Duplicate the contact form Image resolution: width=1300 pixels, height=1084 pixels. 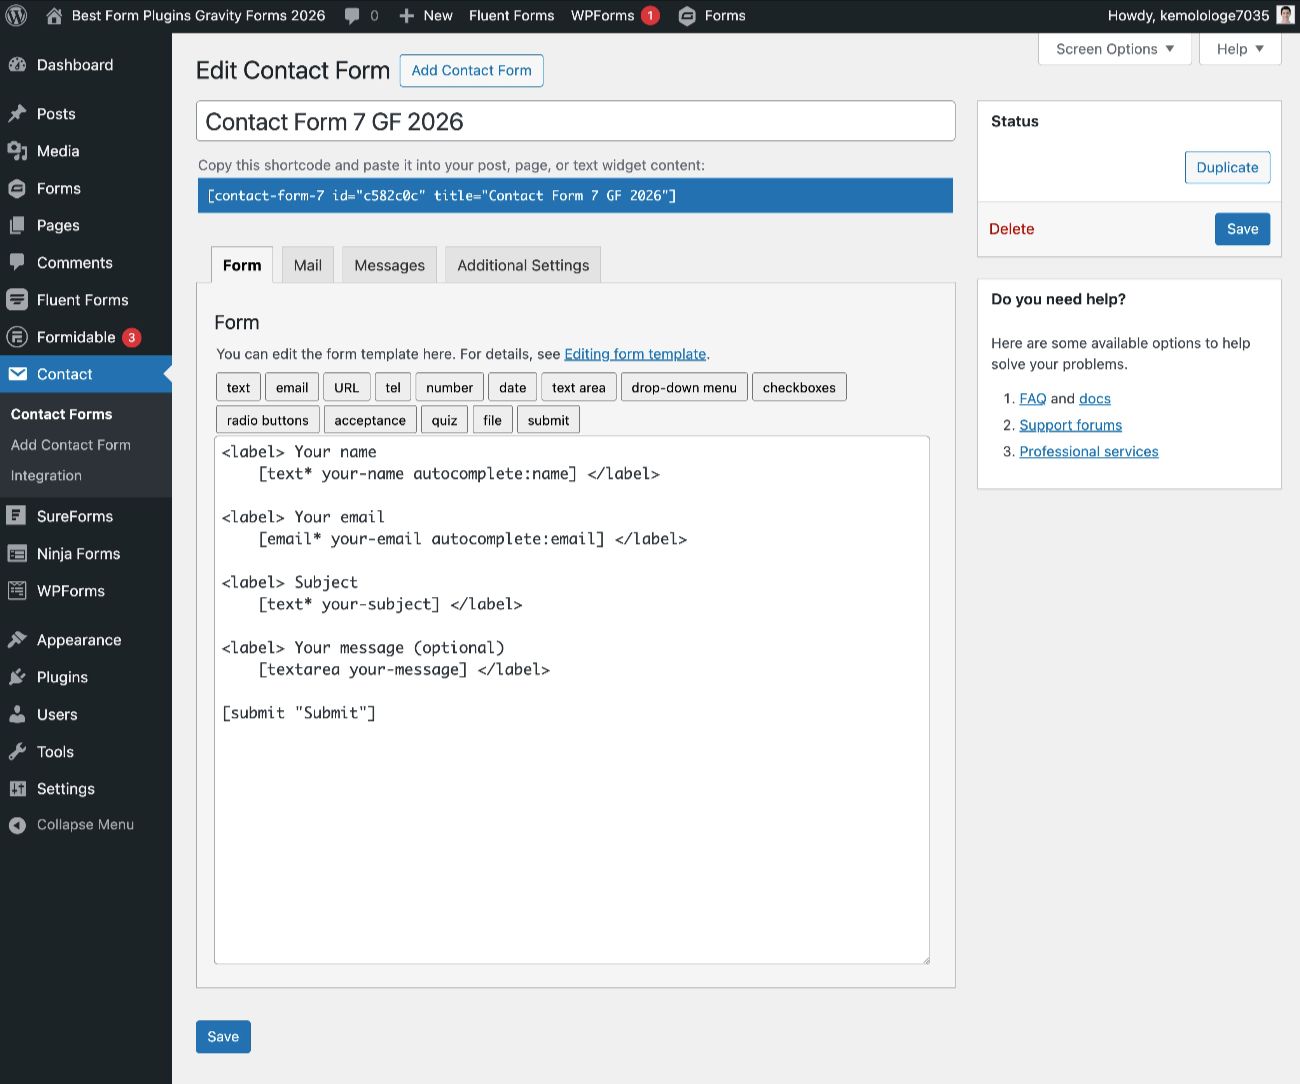tap(1227, 167)
